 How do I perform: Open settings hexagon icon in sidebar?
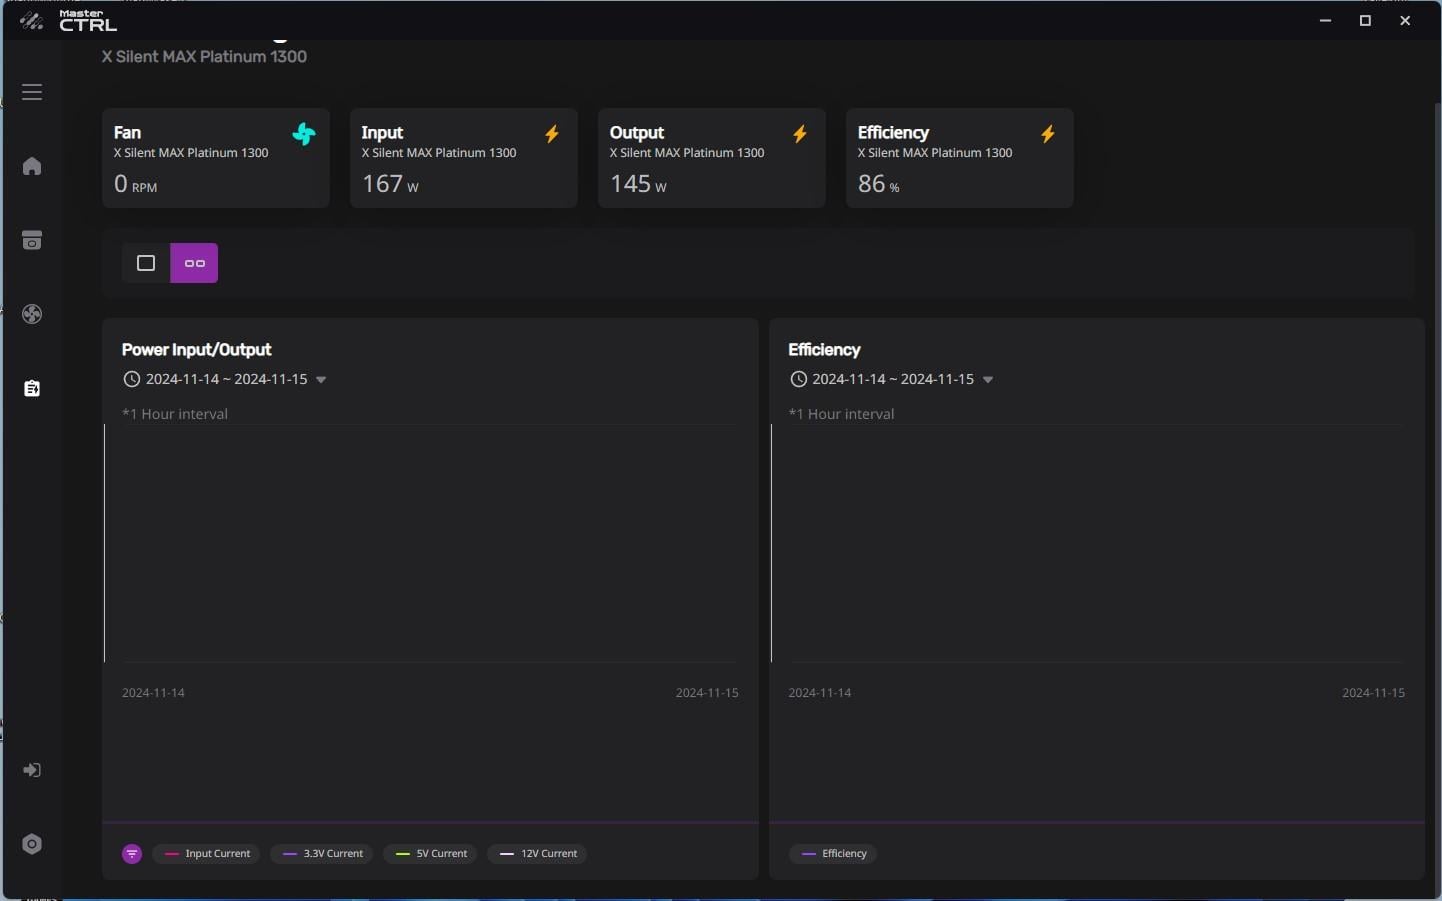(x=32, y=844)
